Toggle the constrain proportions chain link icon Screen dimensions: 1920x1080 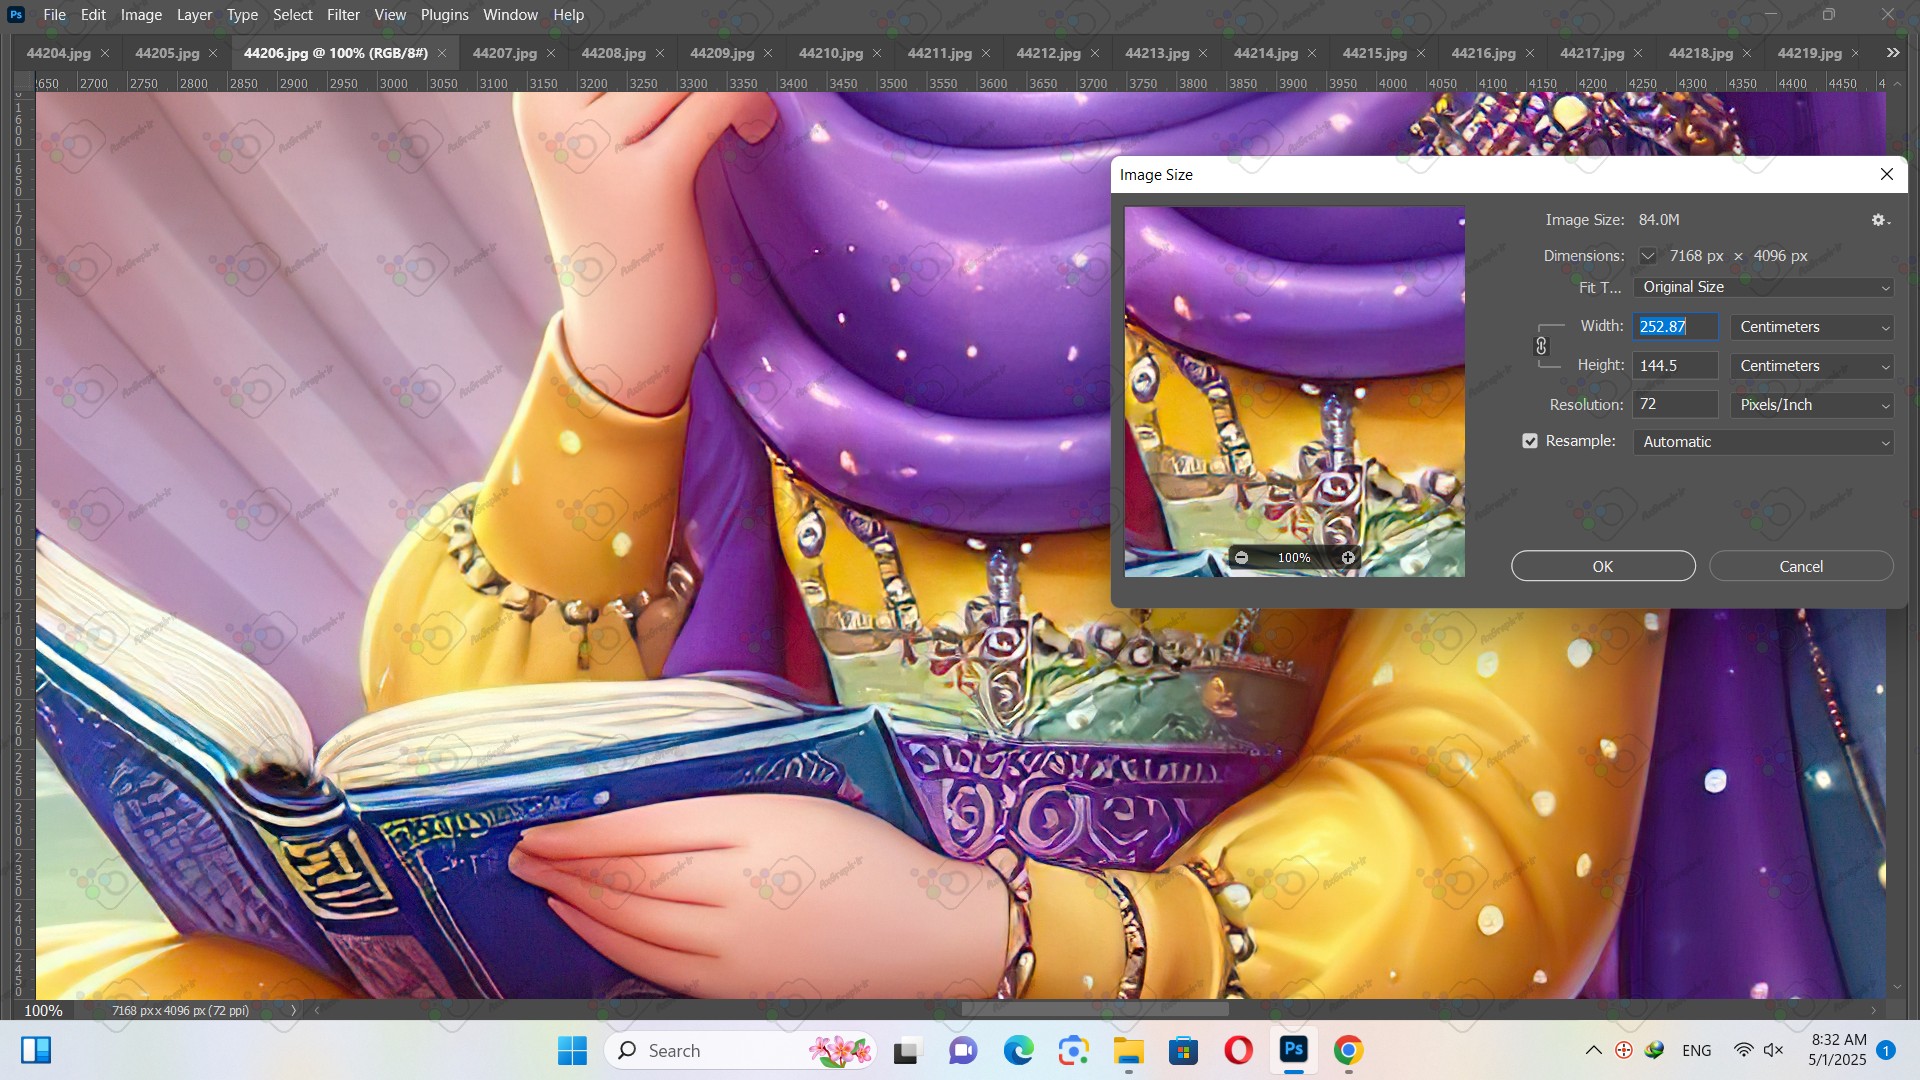[x=1541, y=346]
